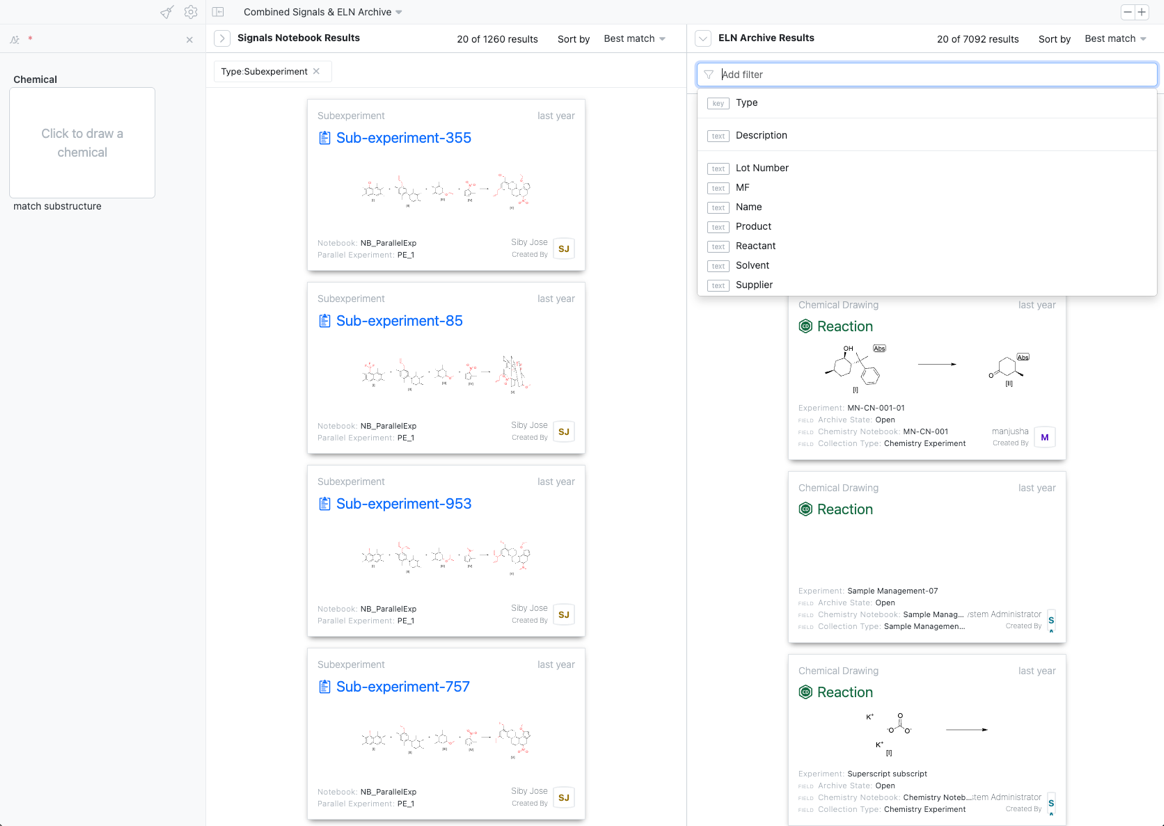Click the Add filter input field
Screen dimensions: 1164x826
(x=926, y=74)
